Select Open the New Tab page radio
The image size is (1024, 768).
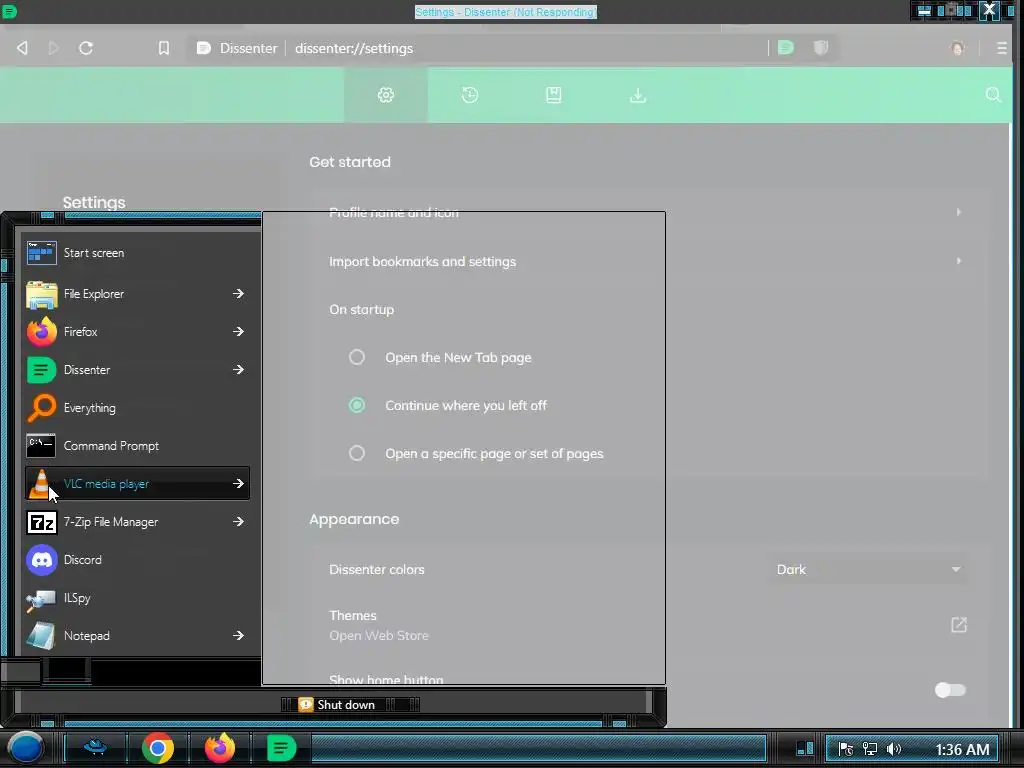pos(357,357)
